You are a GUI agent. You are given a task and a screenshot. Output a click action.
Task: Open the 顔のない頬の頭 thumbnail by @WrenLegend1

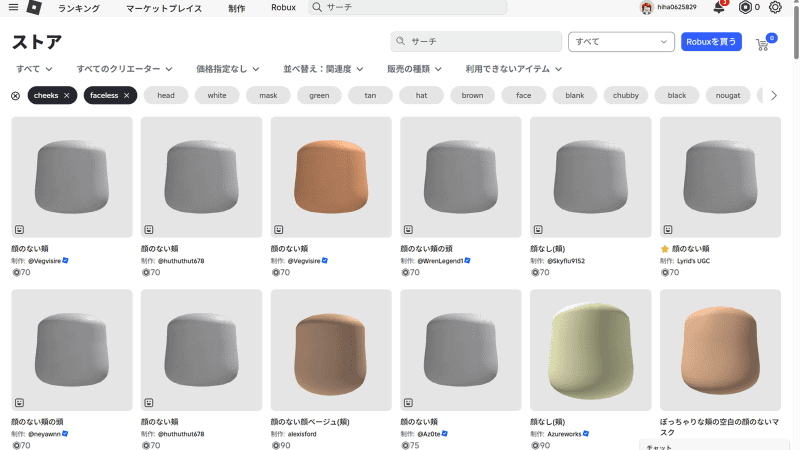click(461, 177)
